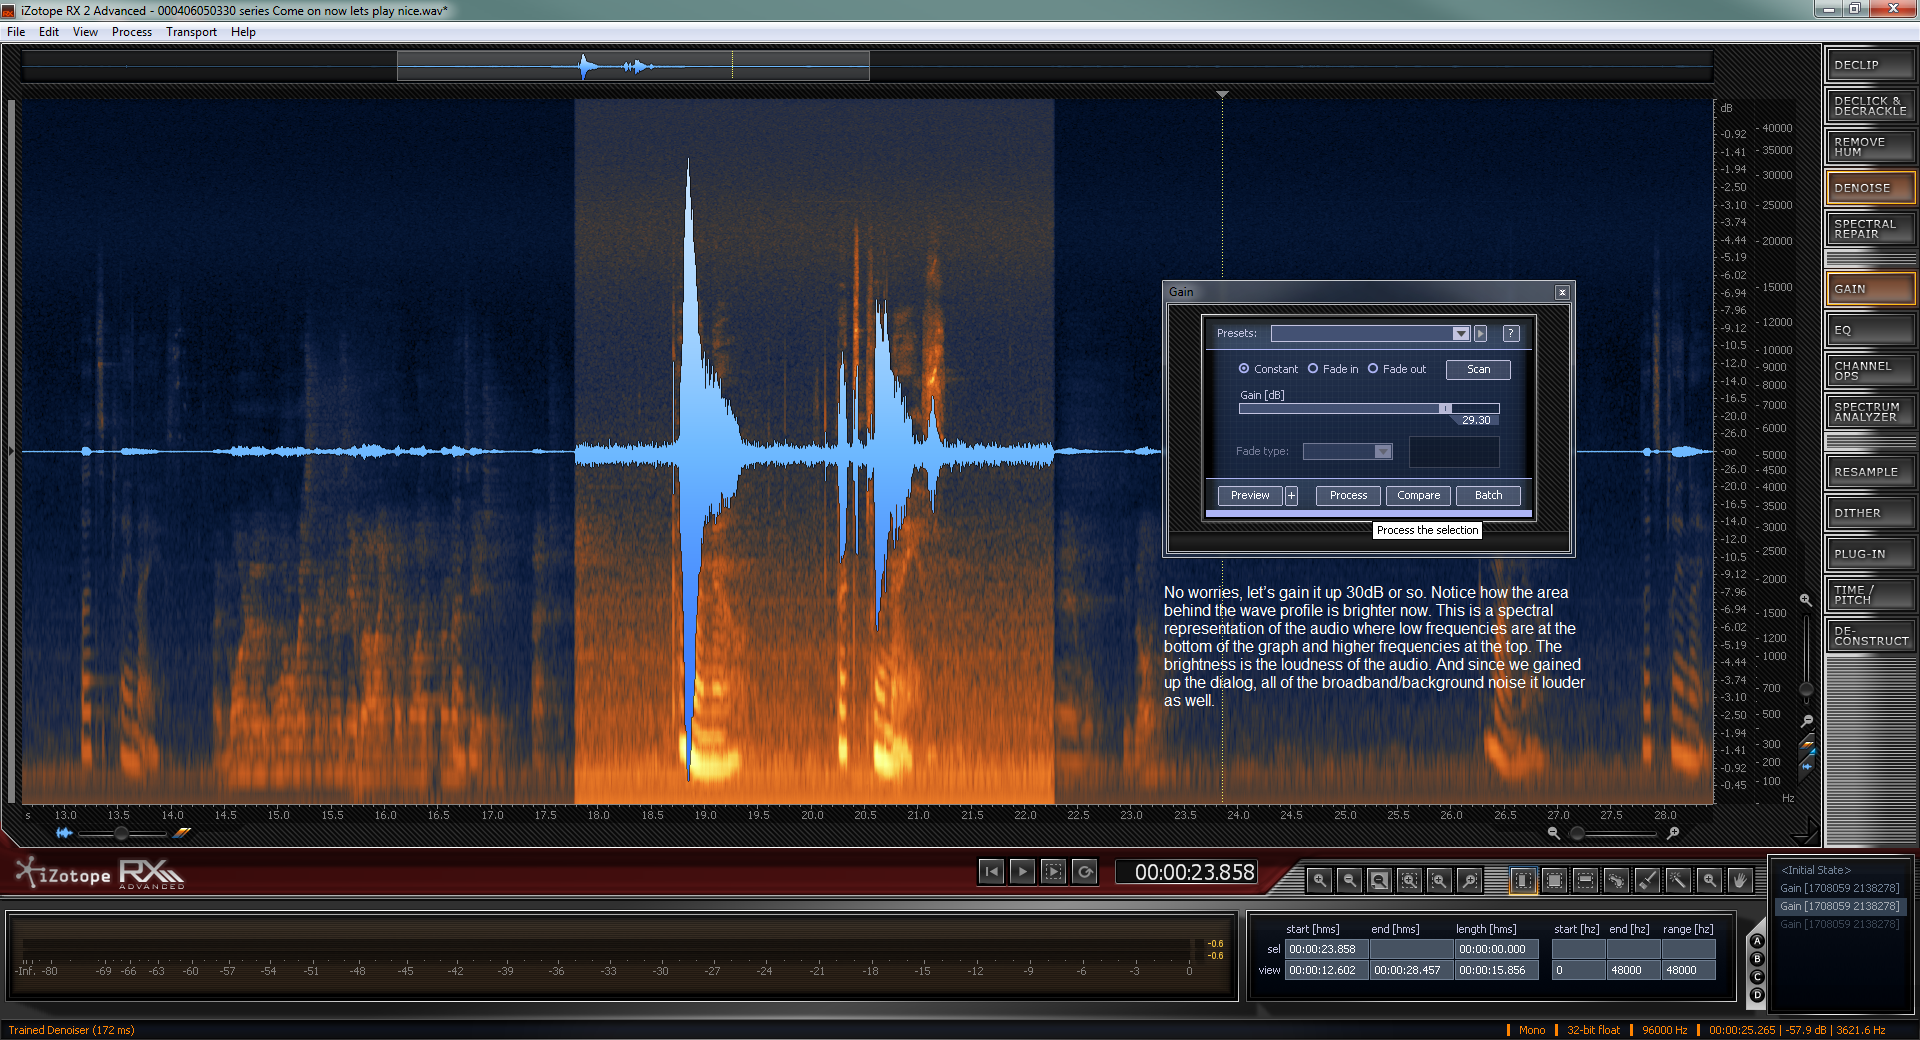Recall snapshot C
The image size is (1920, 1040).
pyautogui.click(x=1757, y=978)
